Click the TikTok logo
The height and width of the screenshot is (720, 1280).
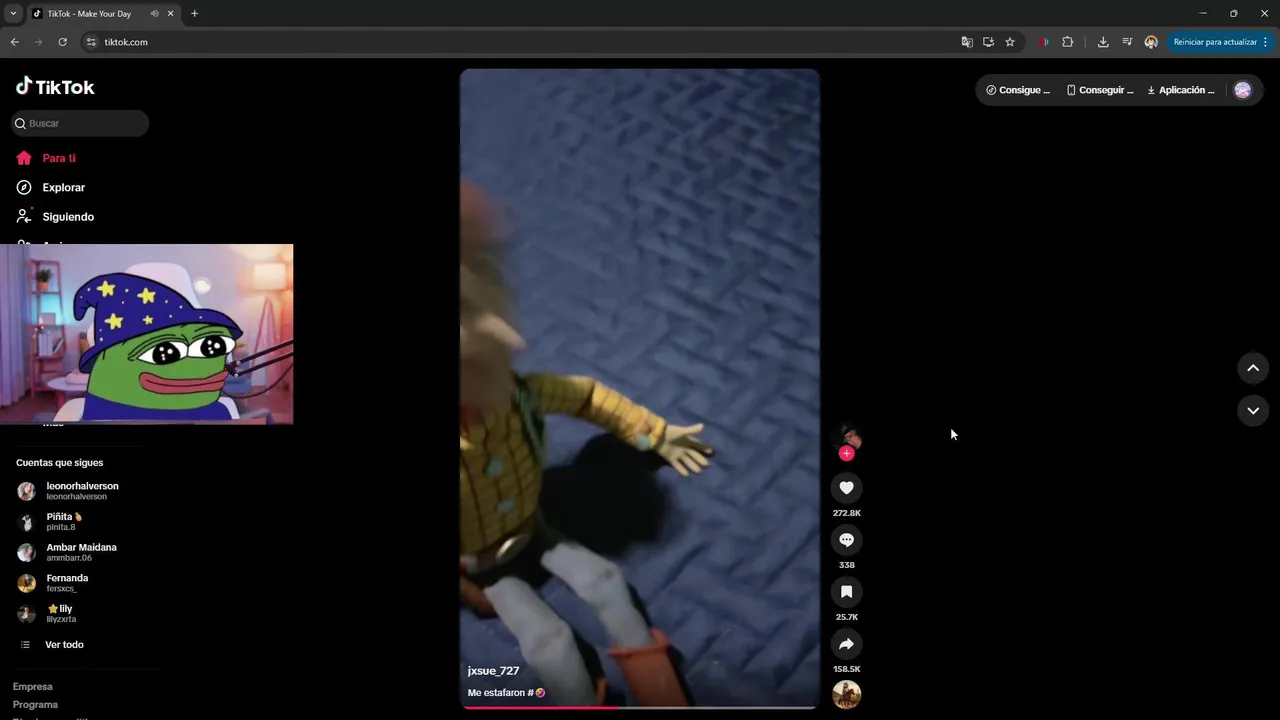click(55, 87)
